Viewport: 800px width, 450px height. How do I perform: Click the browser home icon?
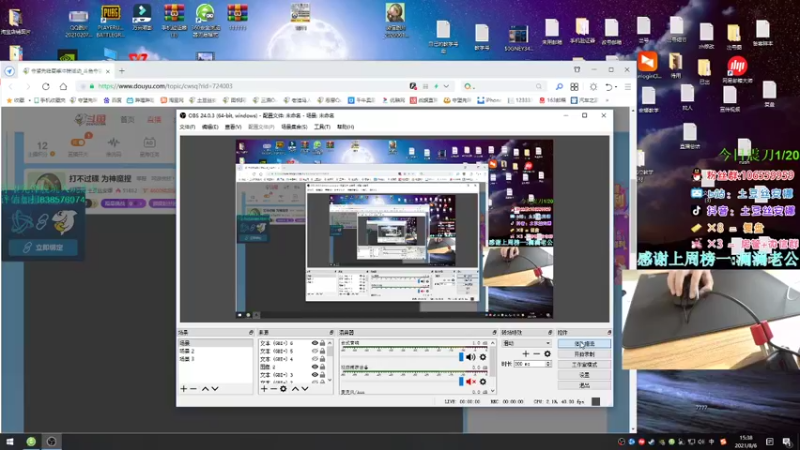63,86
